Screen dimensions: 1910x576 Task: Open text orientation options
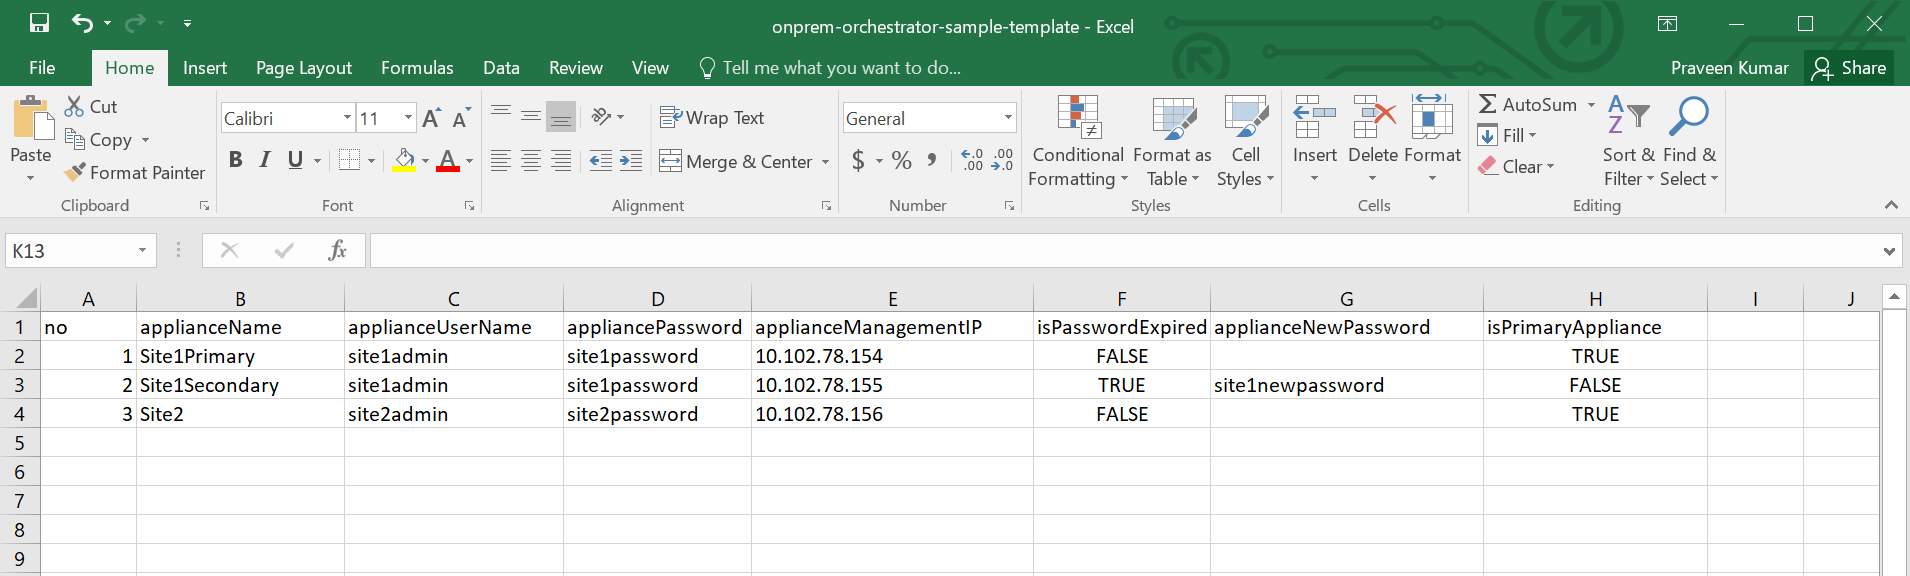click(x=607, y=117)
